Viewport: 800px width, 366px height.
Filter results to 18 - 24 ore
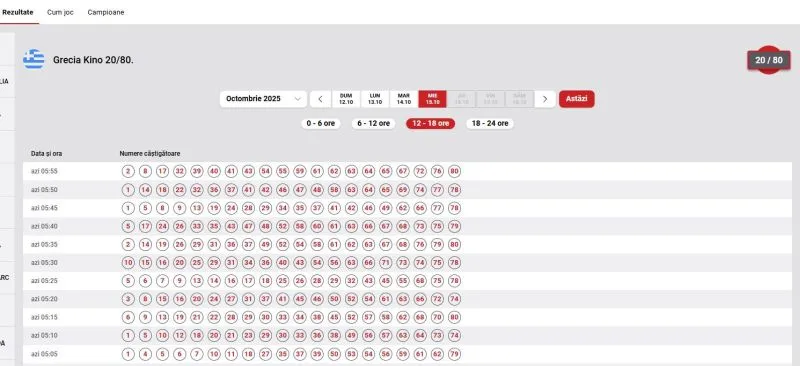coord(490,124)
